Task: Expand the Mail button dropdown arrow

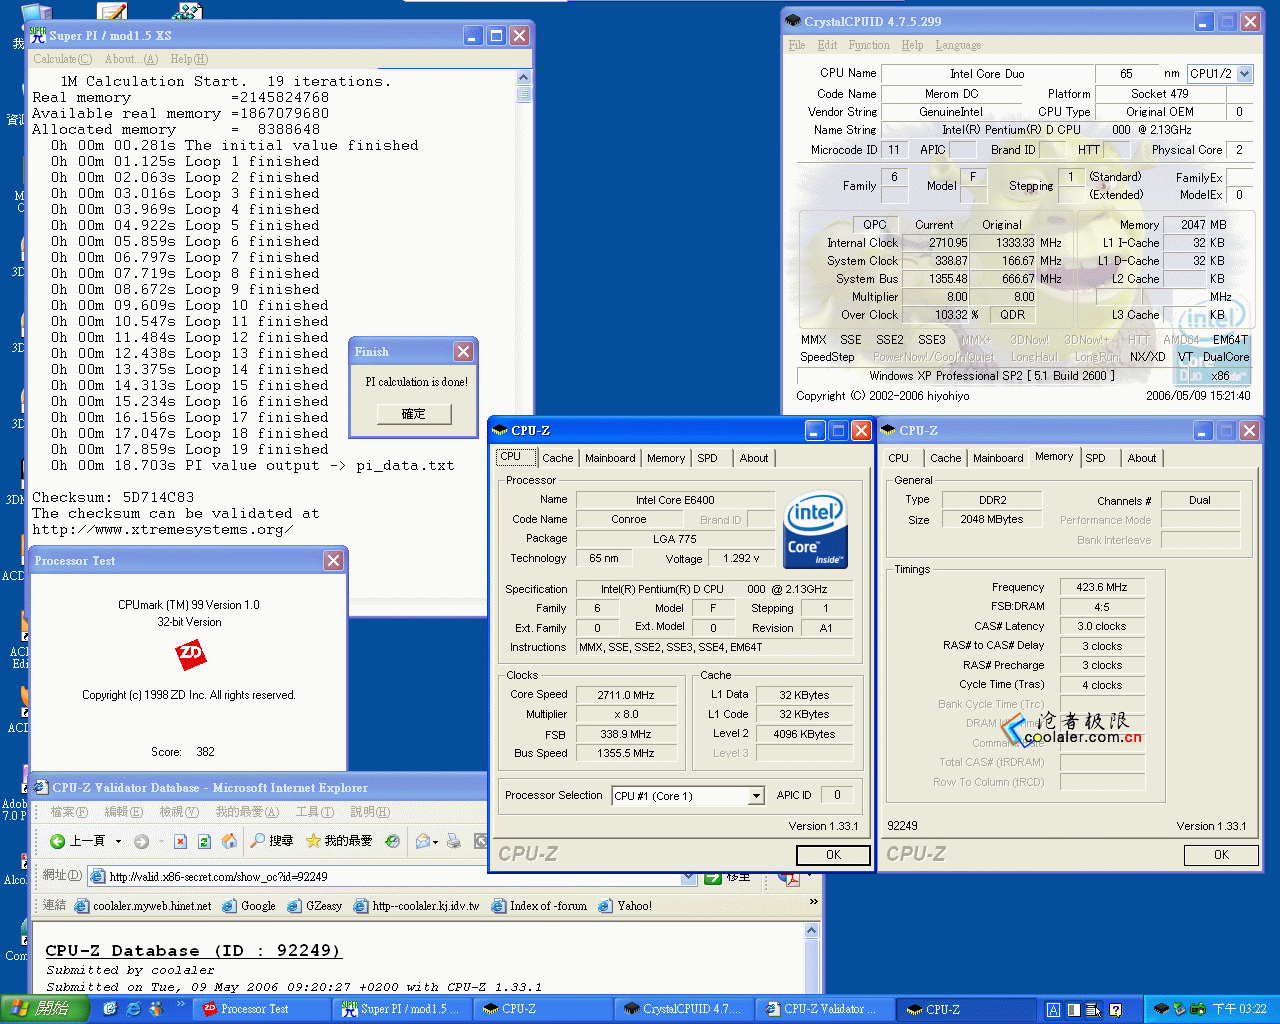Action: coord(436,842)
